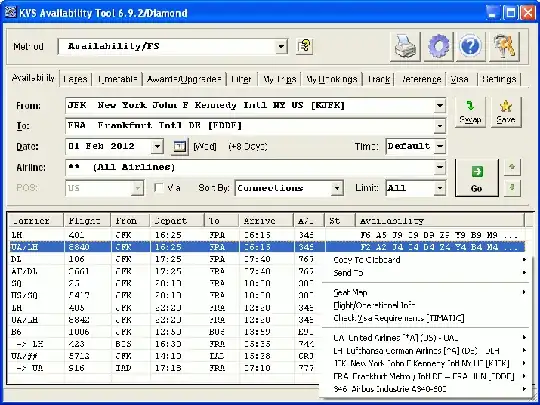Switch to the Timetables tab
The width and height of the screenshot is (540, 405).
coord(117,79)
